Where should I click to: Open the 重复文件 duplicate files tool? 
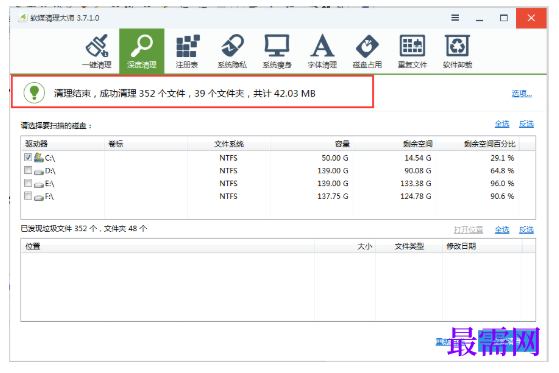pyautogui.click(x=412, y=51)
